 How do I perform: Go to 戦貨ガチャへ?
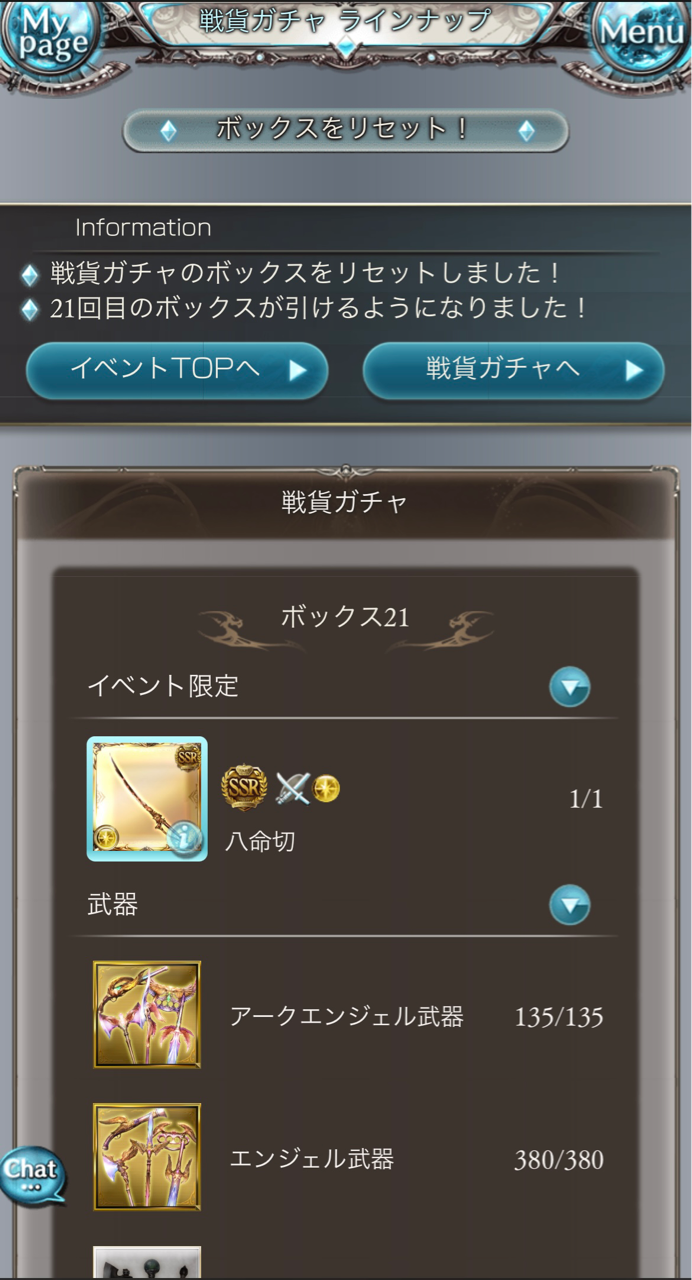tap(514, 371)
